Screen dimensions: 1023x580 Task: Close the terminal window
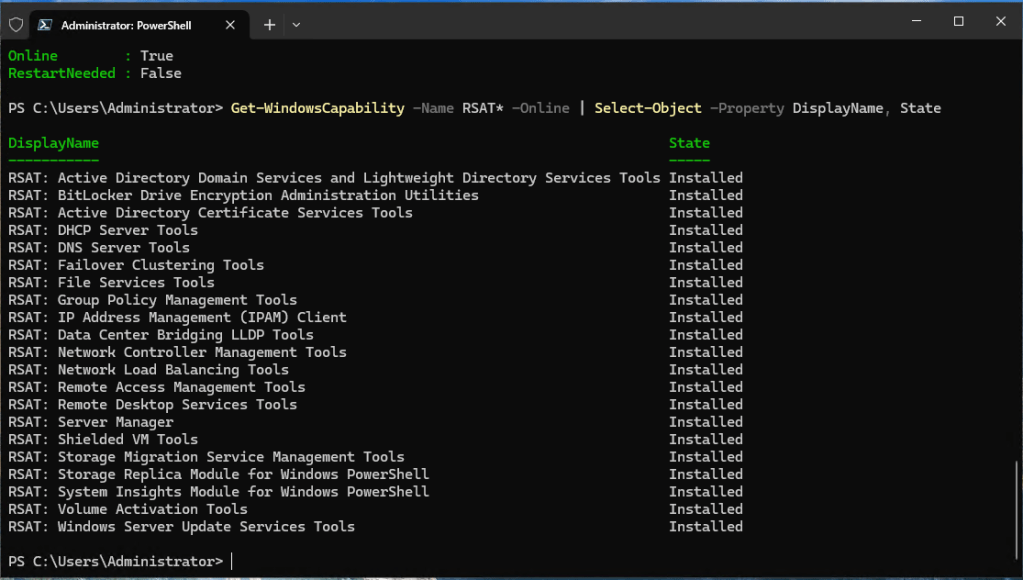[1001, 21]
